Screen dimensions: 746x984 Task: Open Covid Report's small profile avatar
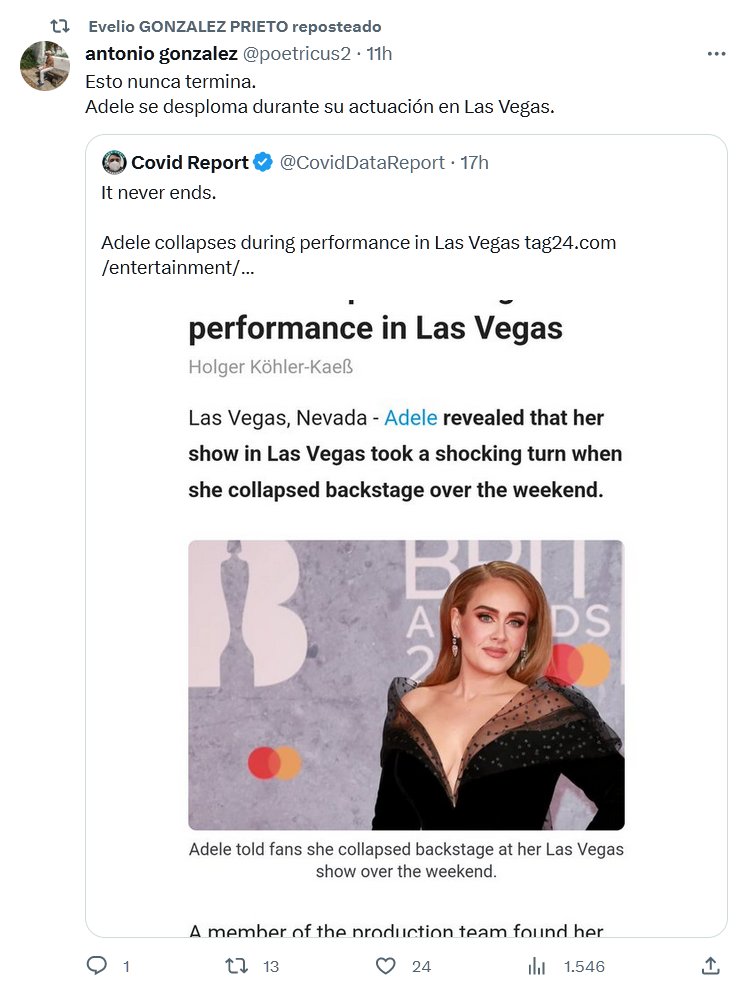(114, 162)
